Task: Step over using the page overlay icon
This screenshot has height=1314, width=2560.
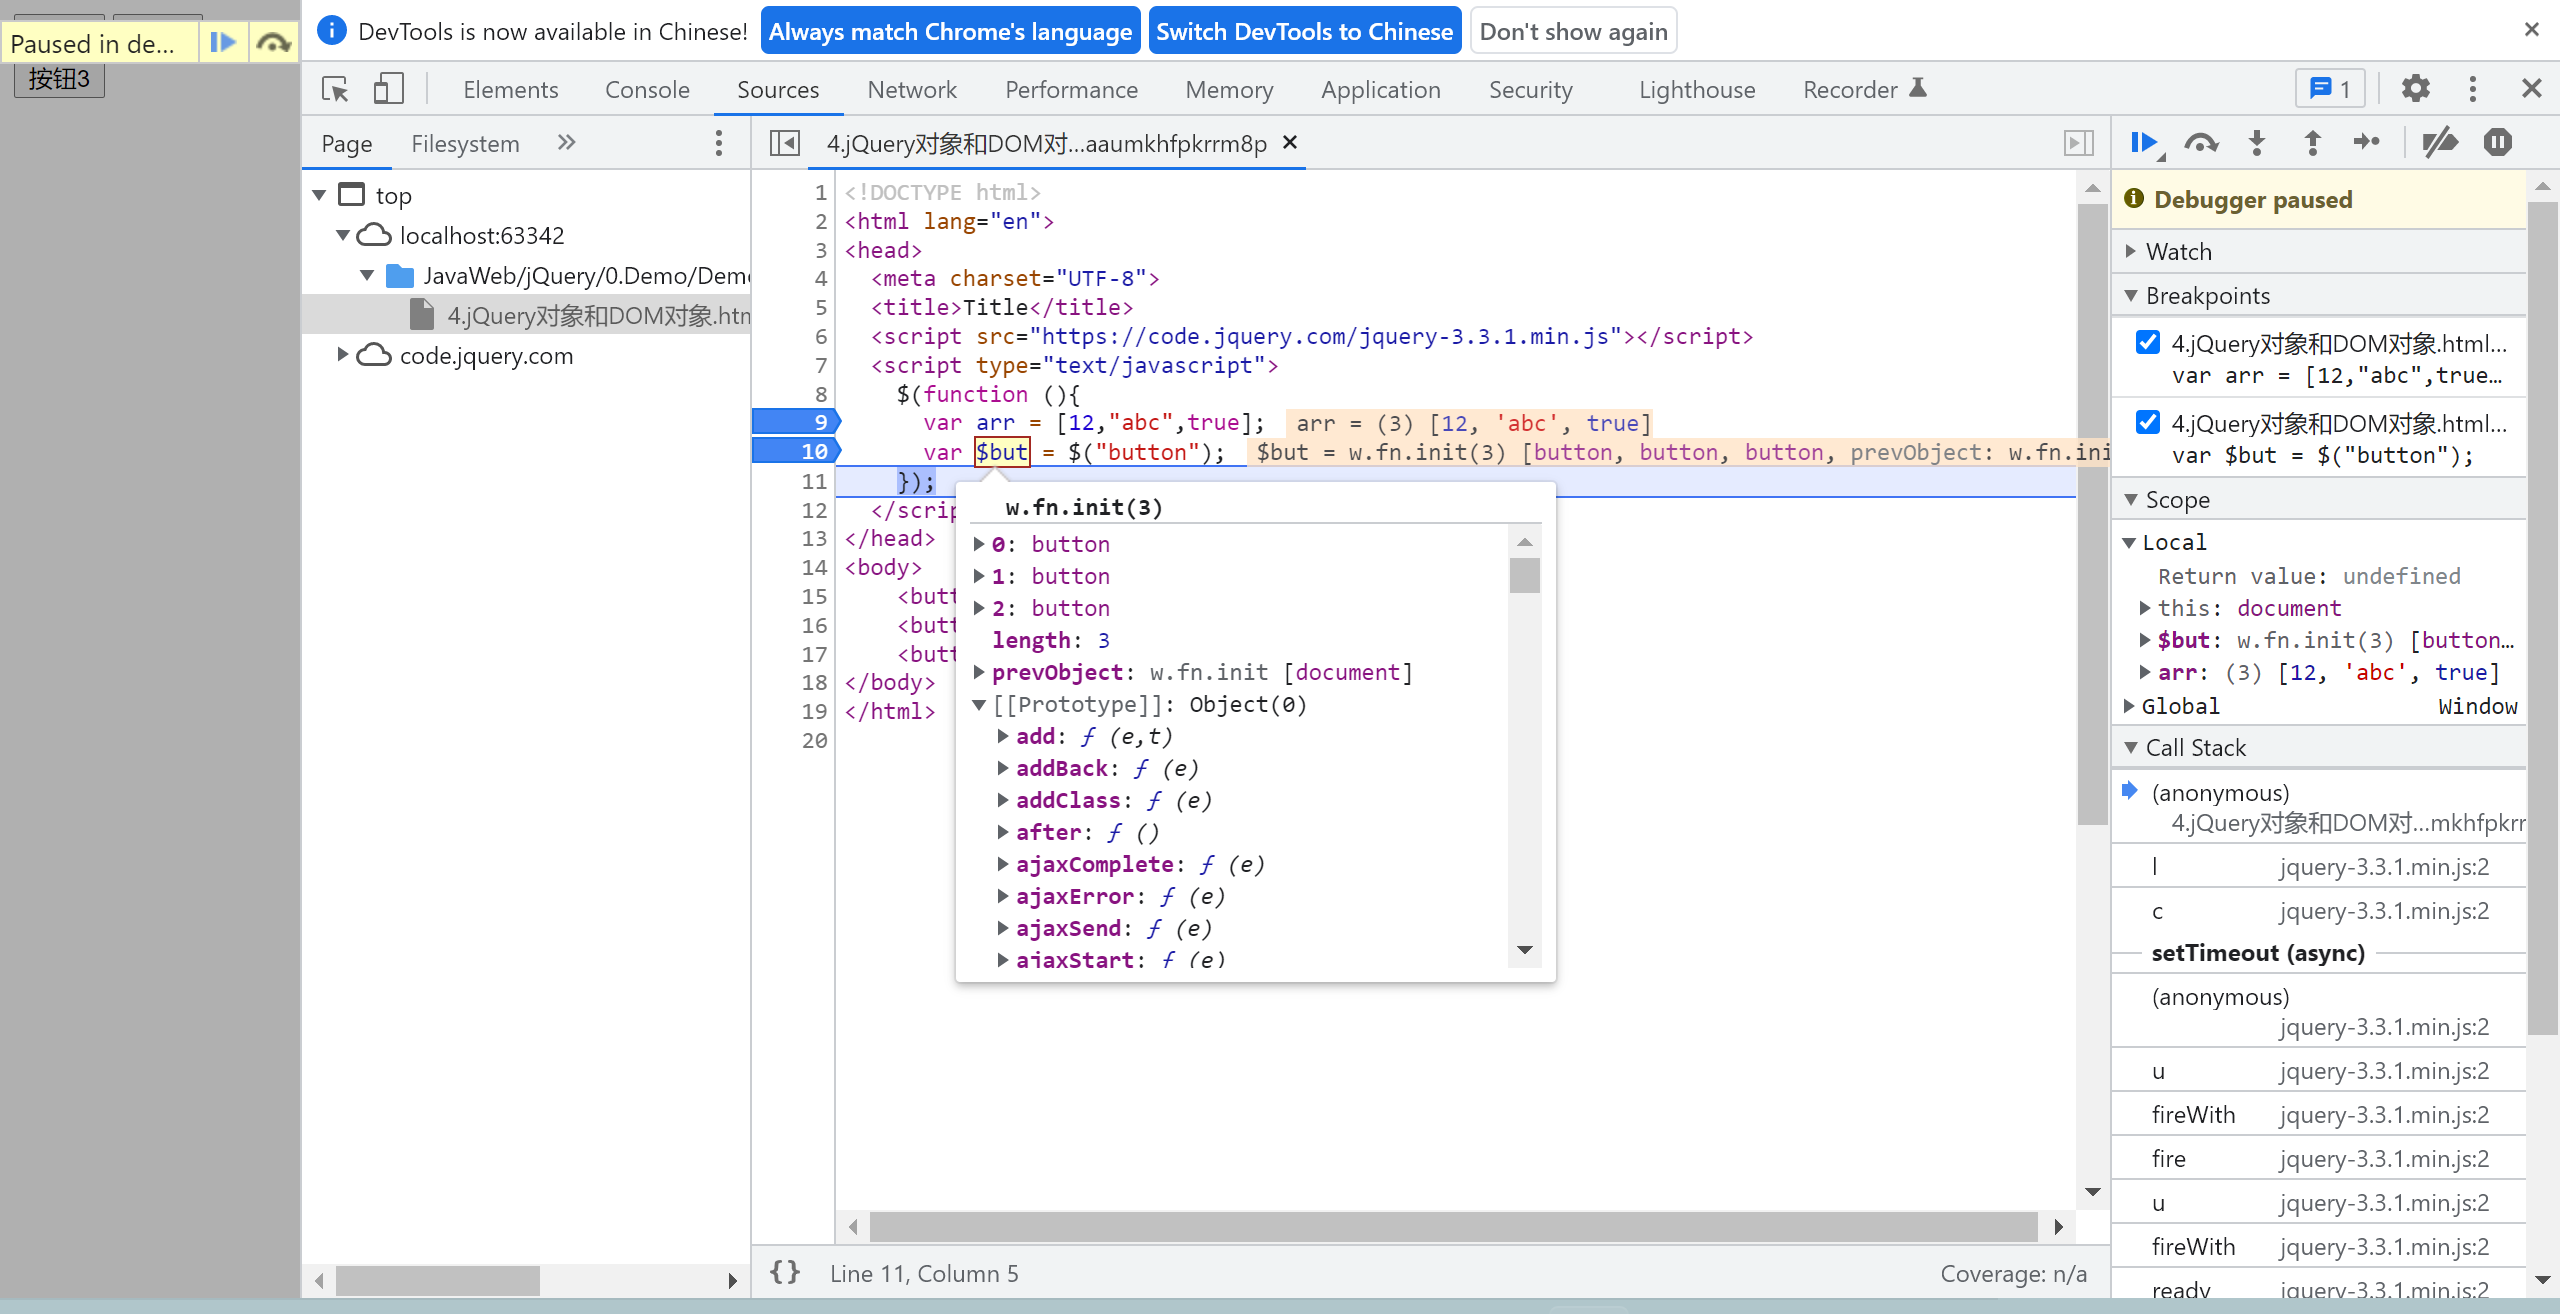Action: [x=273, y=43]
